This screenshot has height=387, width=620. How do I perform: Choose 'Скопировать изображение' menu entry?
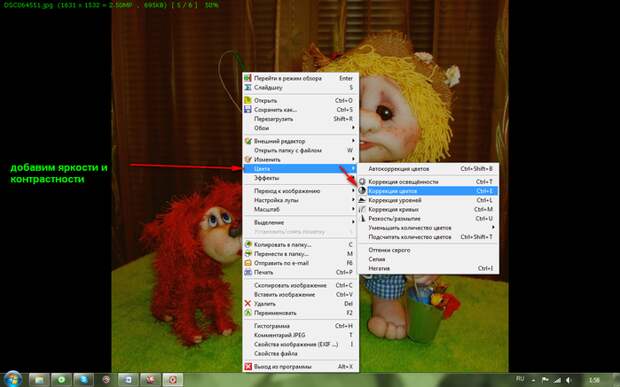(301, 285)
